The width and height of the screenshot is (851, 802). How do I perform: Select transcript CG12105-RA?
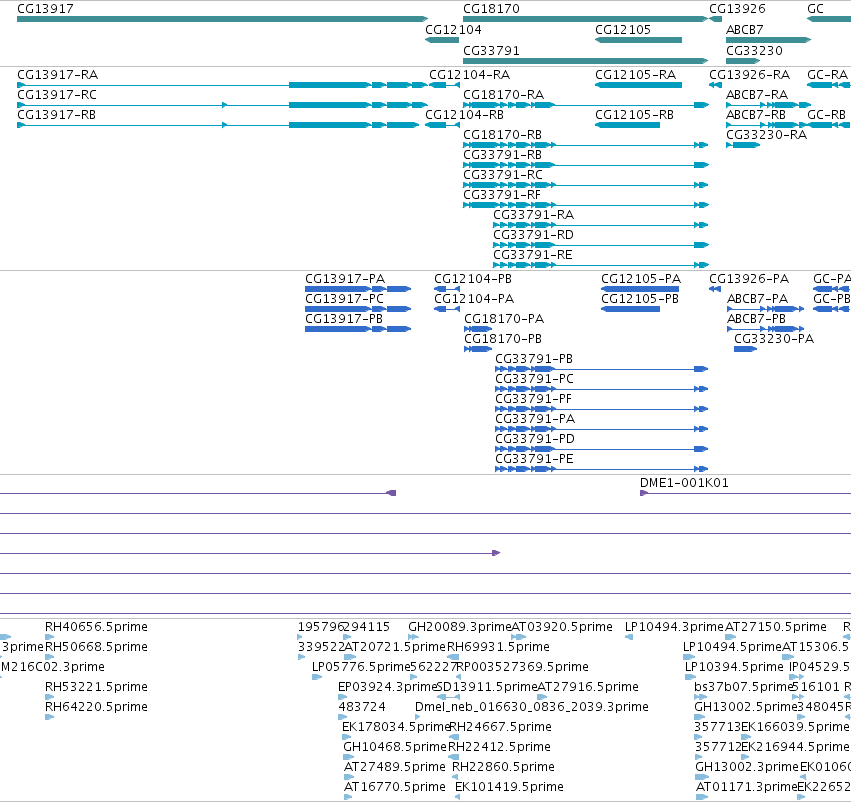(x=638, y=85)
